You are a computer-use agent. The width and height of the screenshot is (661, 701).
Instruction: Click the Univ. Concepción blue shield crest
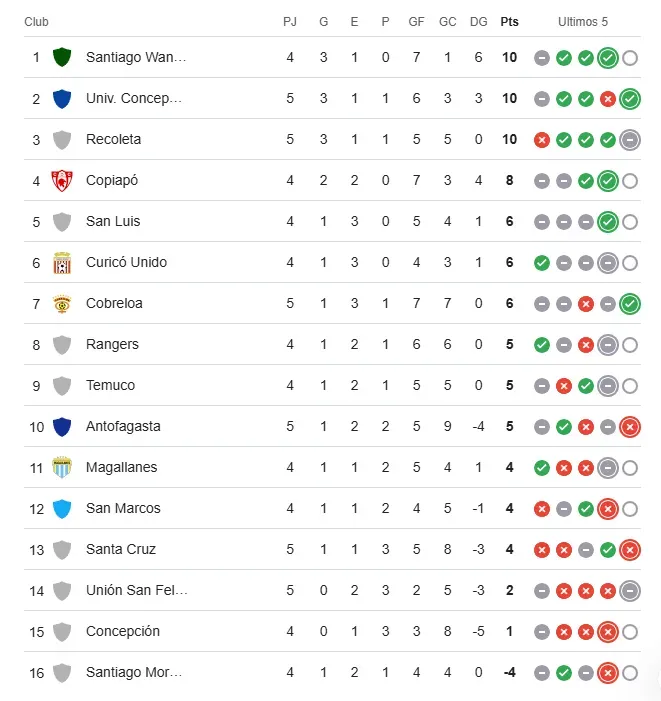[x=62, y=98]
